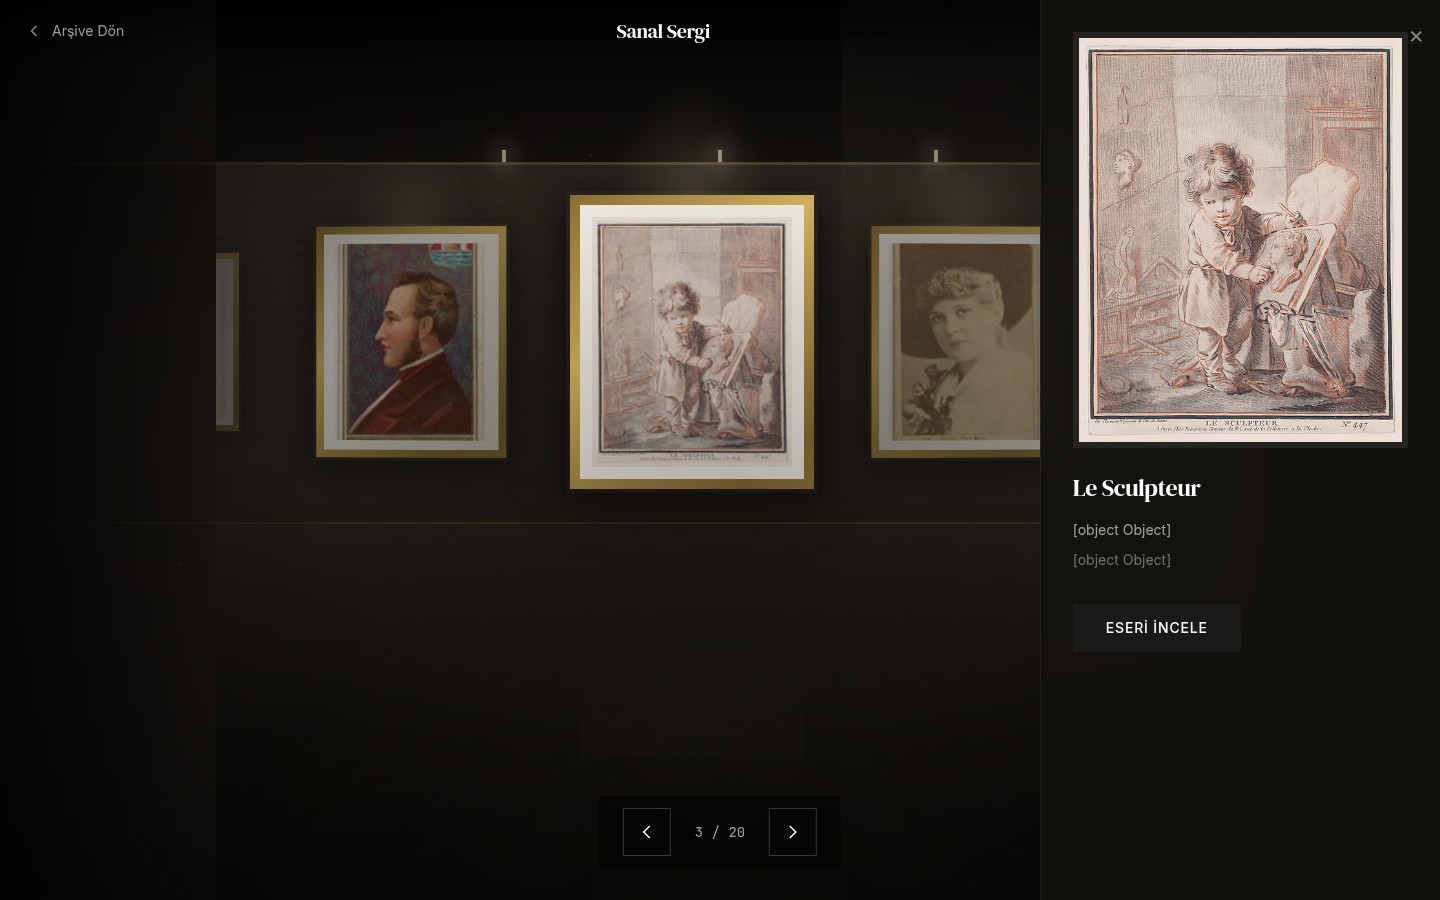Select the framed profile portrait of bearded man

click(411, 342)
